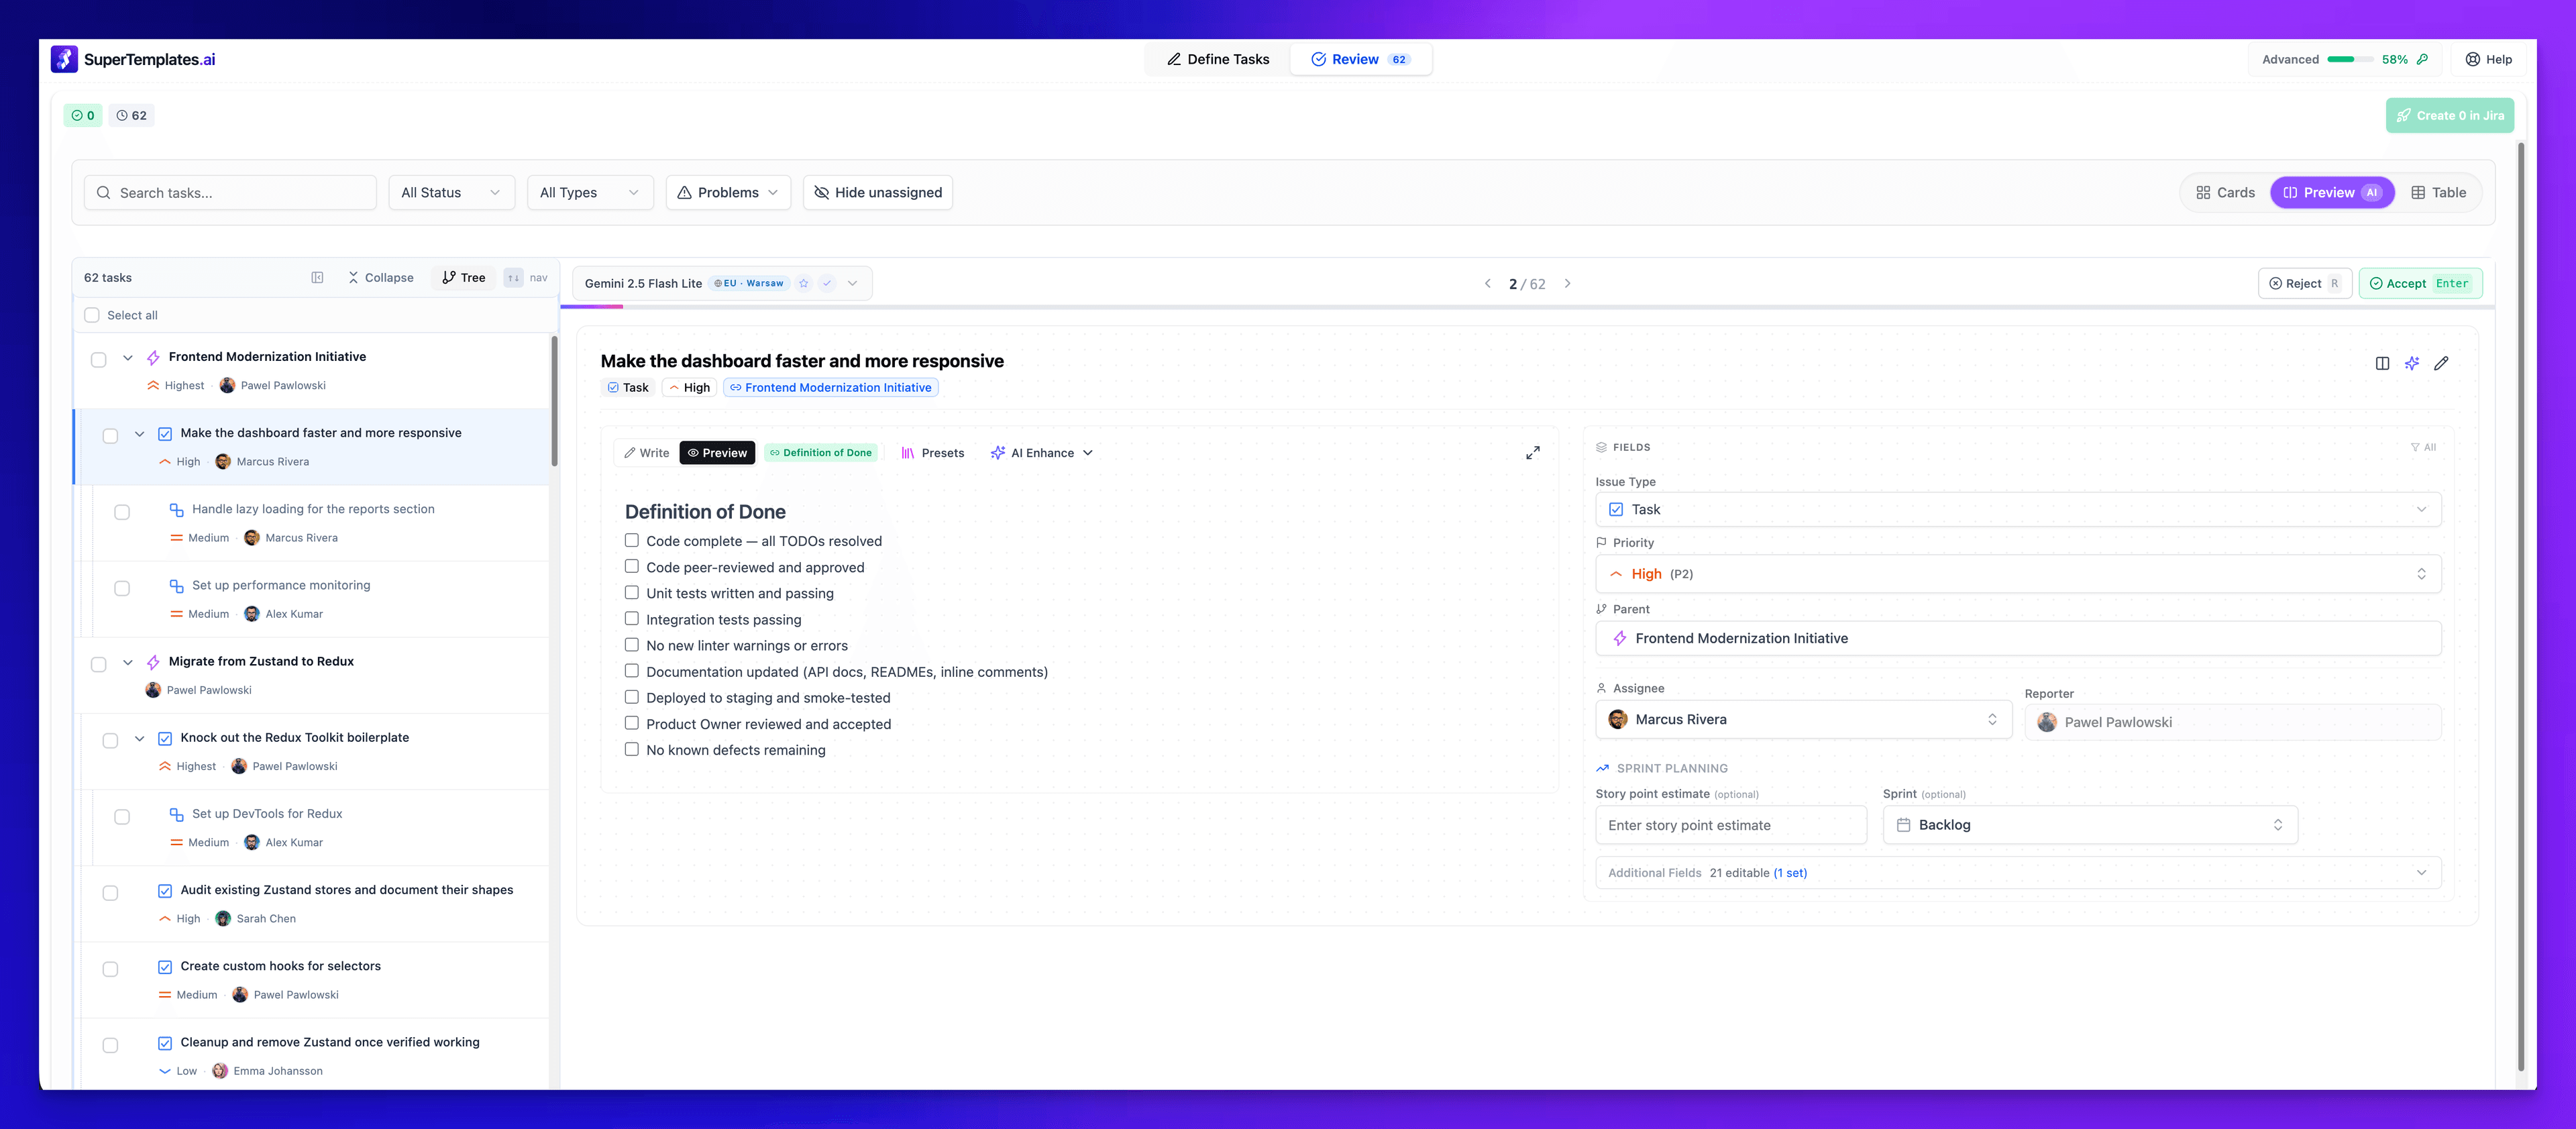Enable Hide unassigned filter
The image size is (2576, 1129).
tap(877, 192)
